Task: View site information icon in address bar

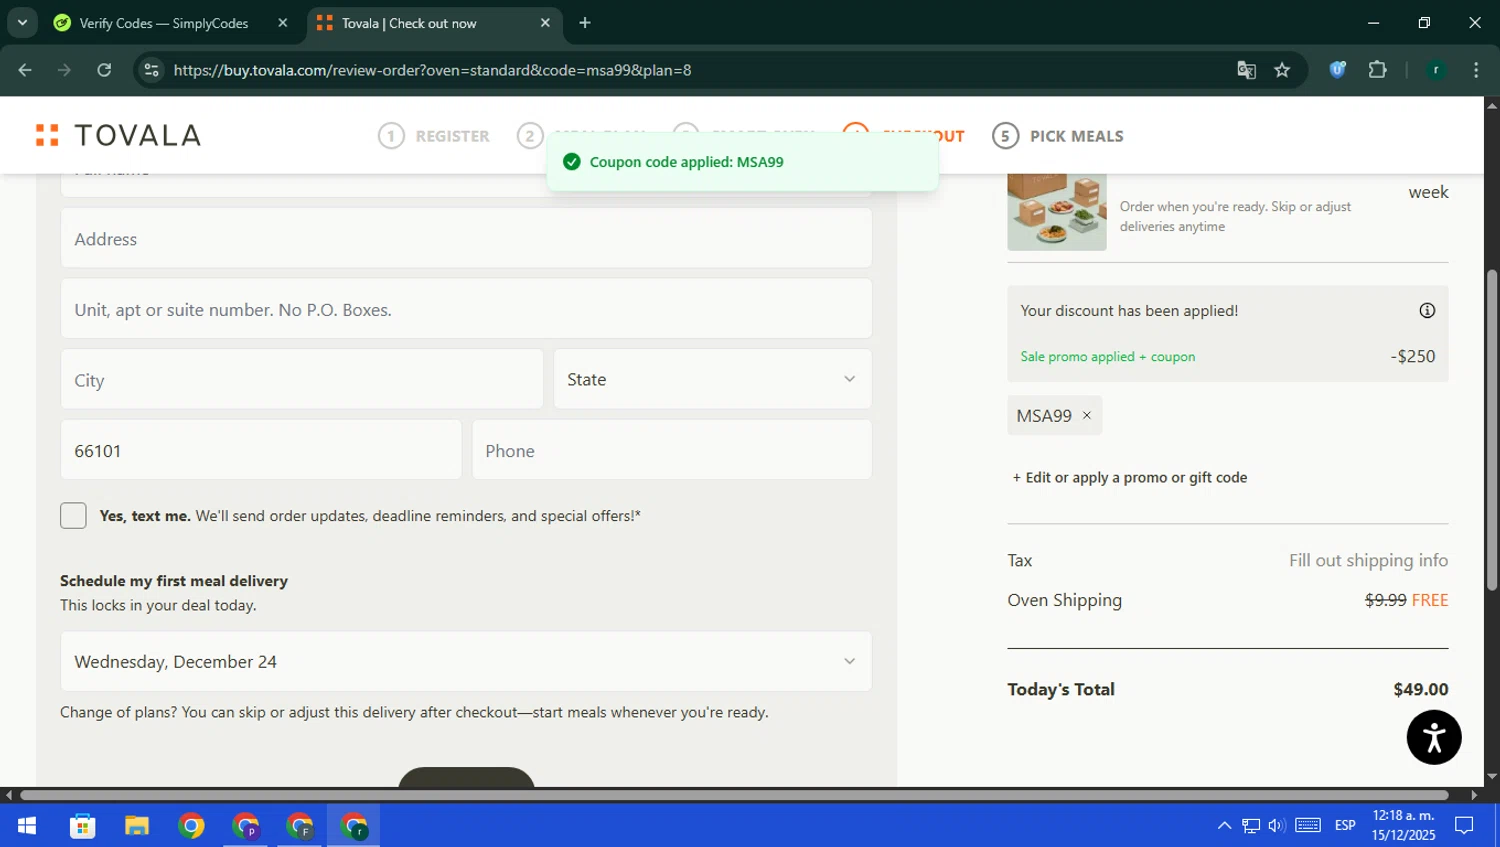Action: (152, 70)
